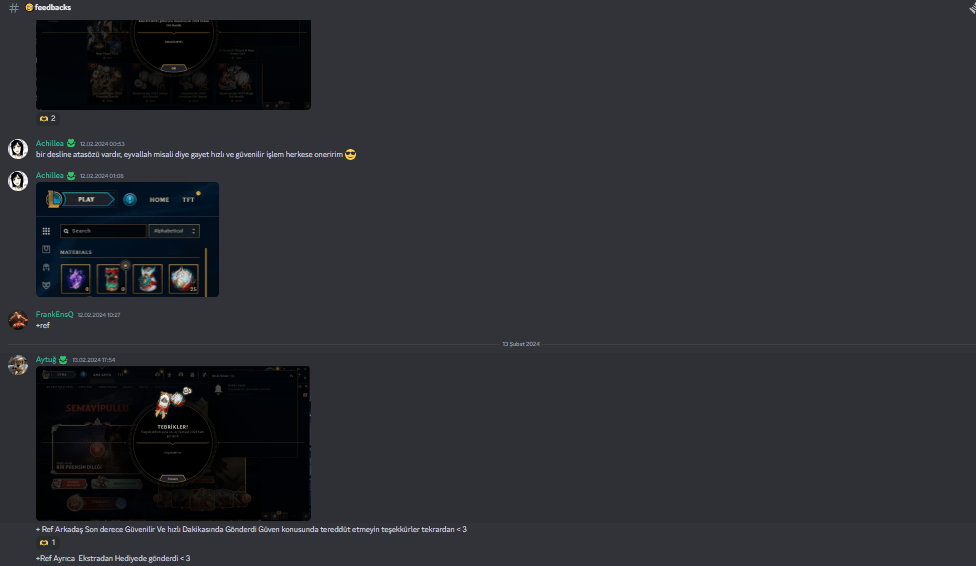Click the '+ref' message from FrankEnsQ

(x=42, y=326)
